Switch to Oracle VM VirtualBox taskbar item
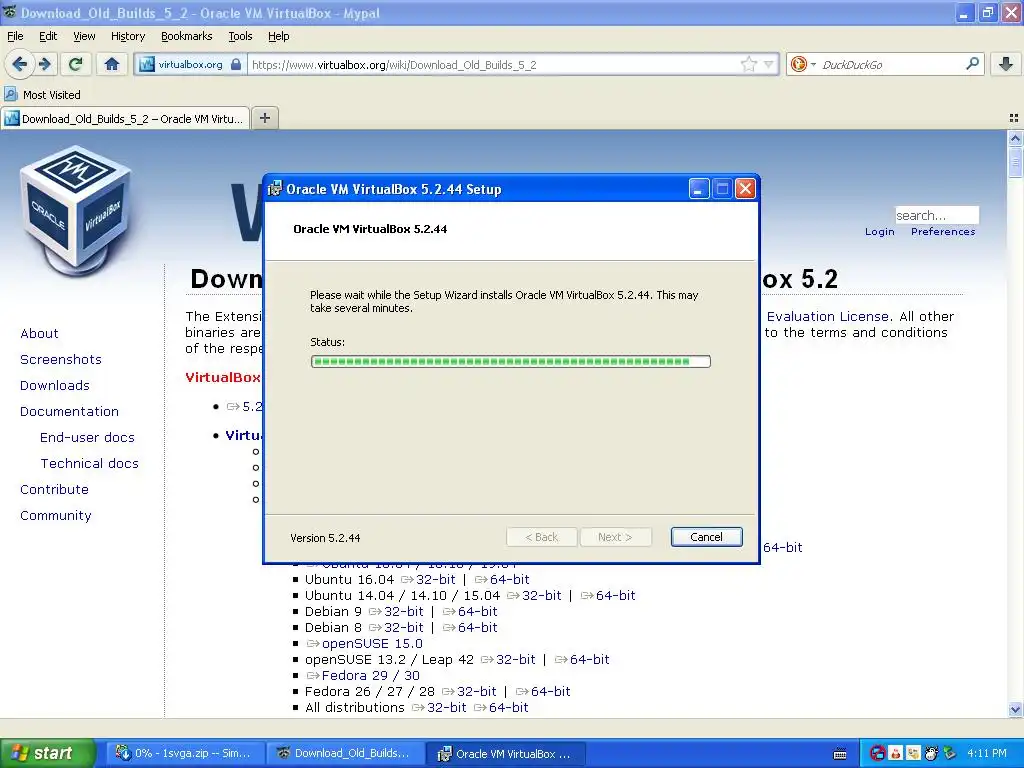1024x768 pixels. coord(505,753)
